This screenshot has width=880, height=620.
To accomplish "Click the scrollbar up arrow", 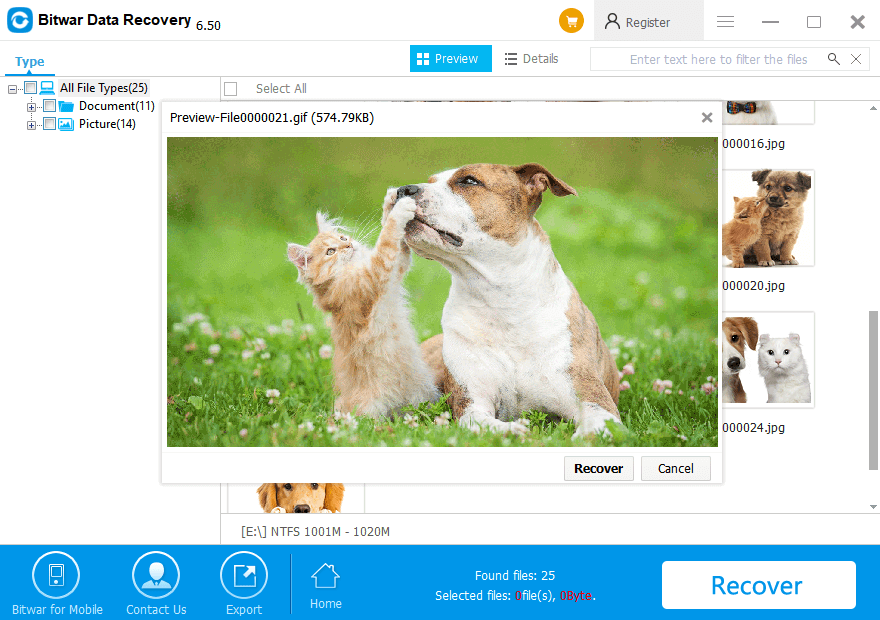I will click(873, 108).
